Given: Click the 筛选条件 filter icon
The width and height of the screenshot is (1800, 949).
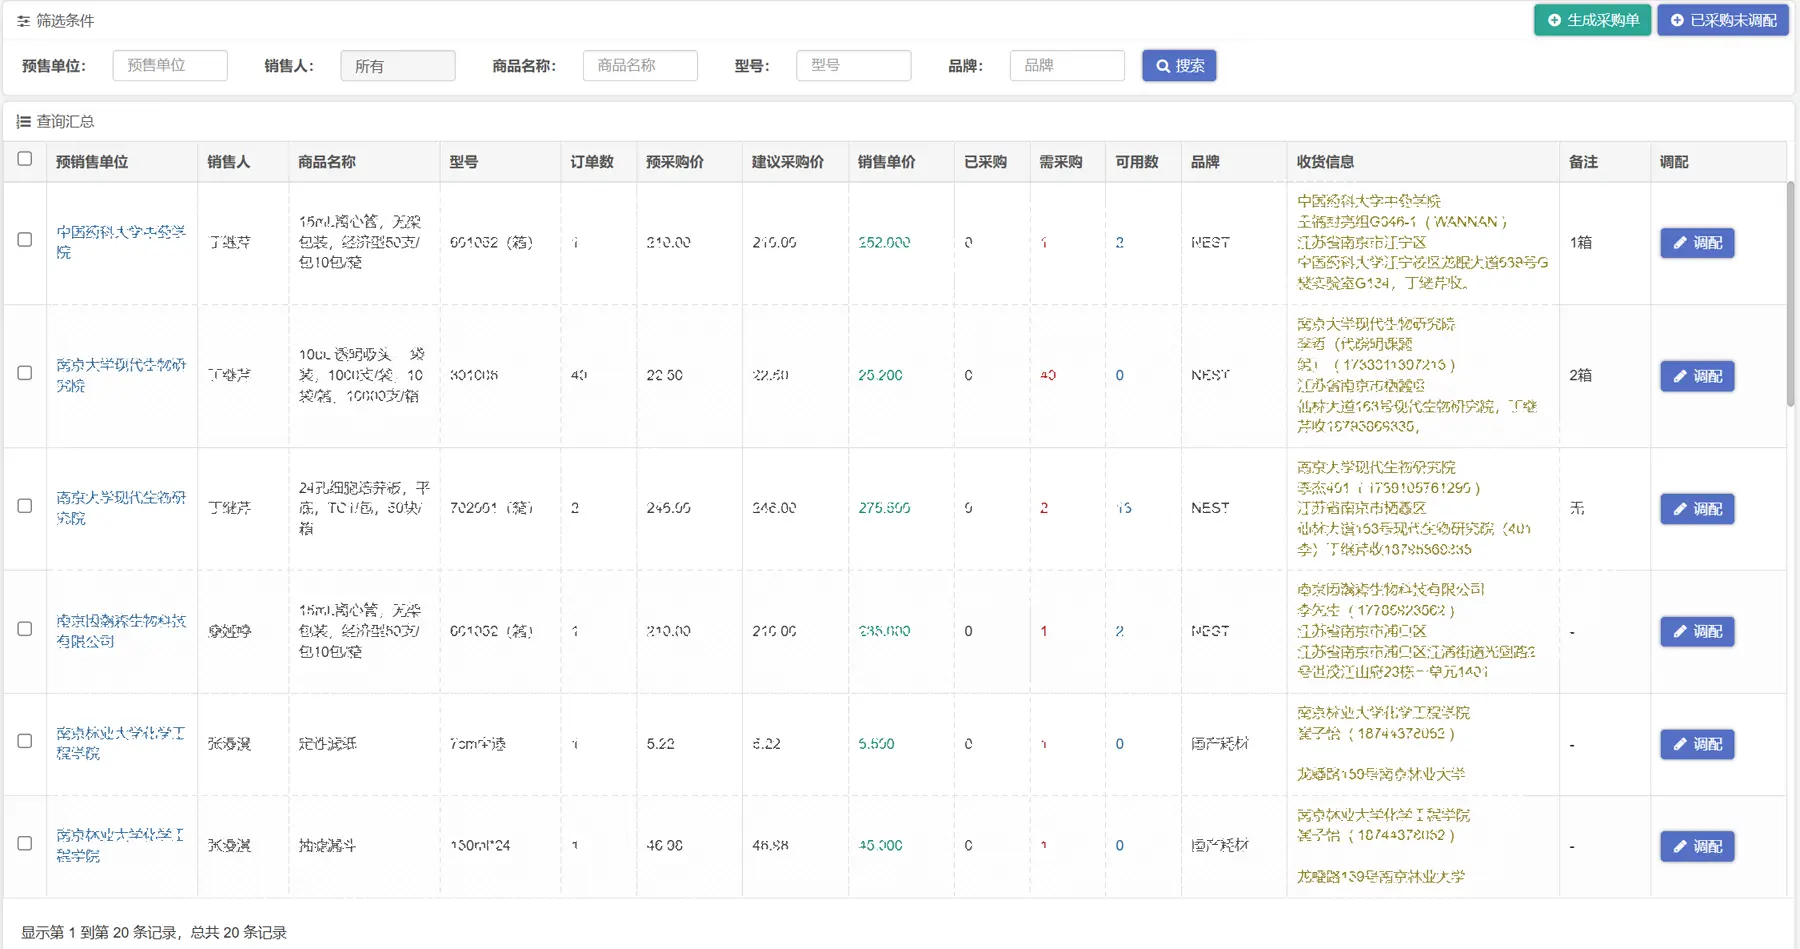Looking at the screenshot, I should [23, 21].
